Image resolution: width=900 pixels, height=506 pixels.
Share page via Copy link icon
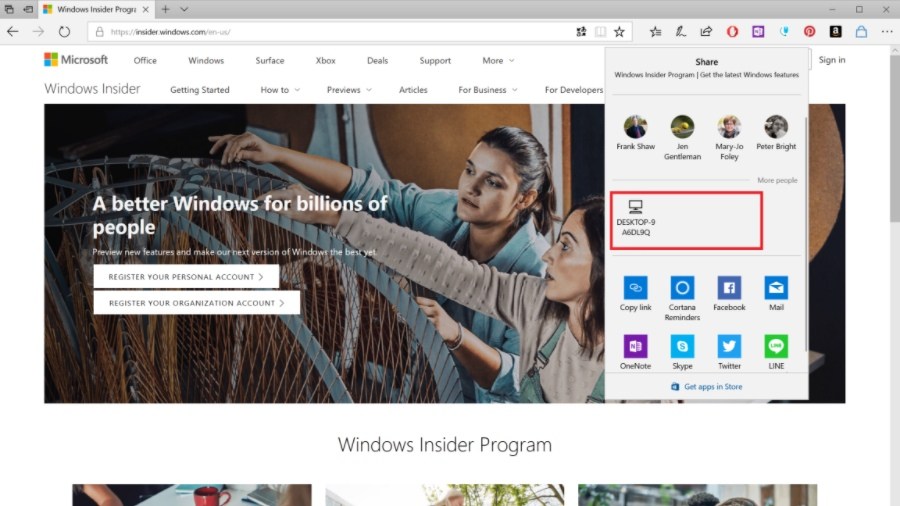point(635,288)
